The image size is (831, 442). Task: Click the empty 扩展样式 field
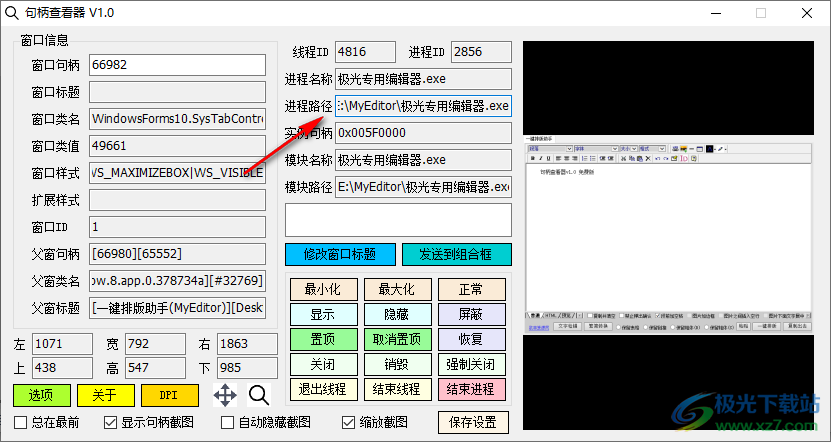(178, 200)
